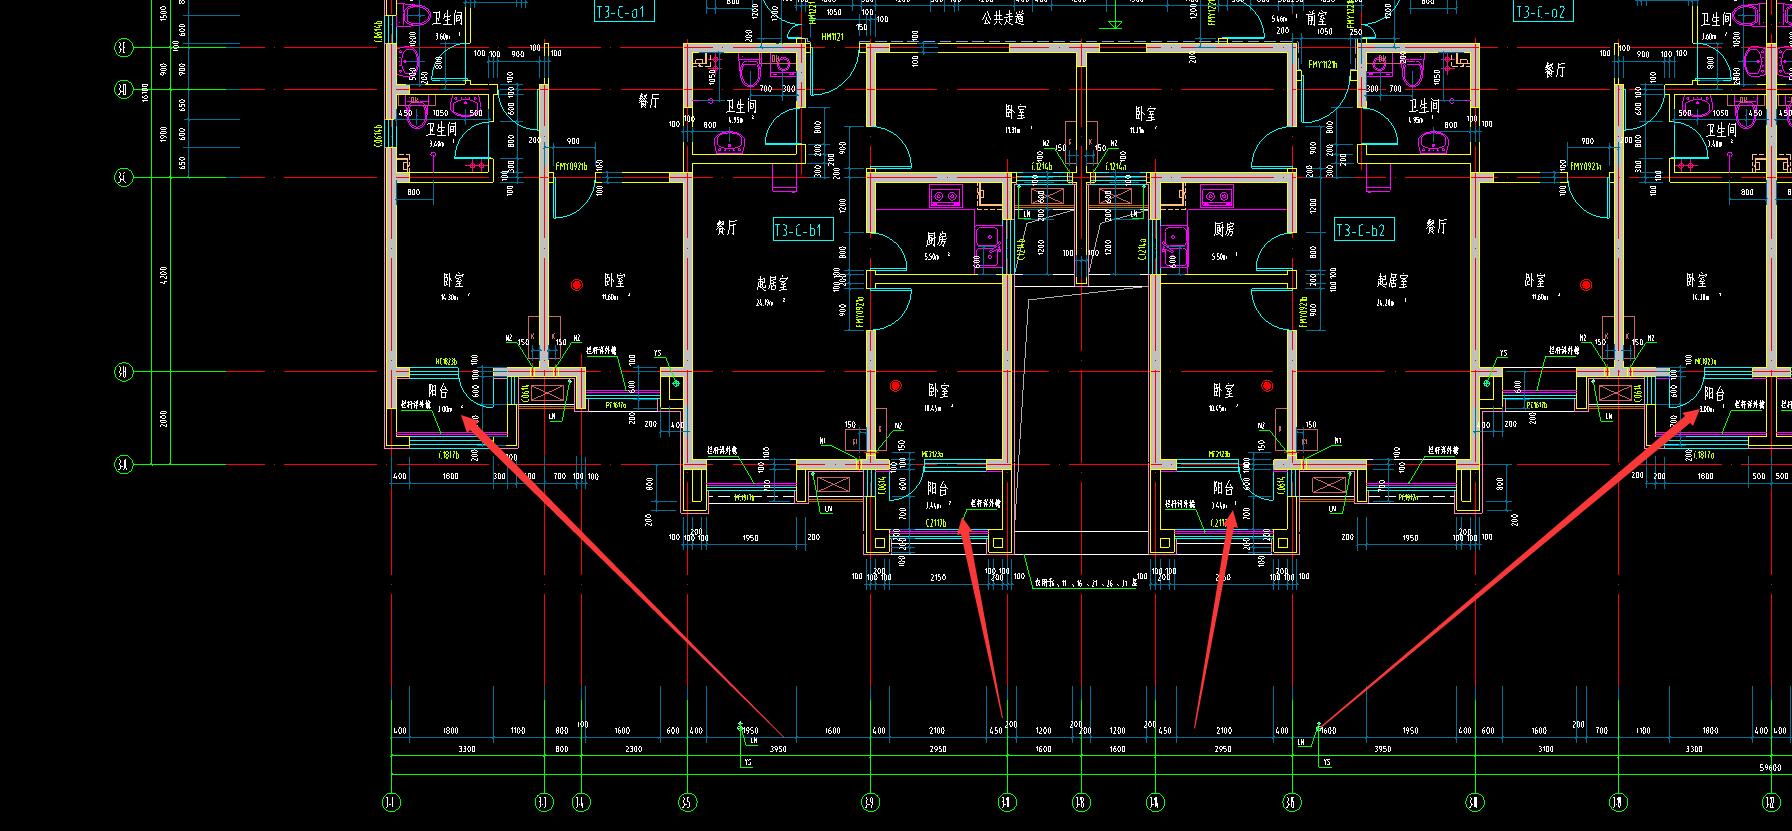Click the 3100 dimension in bottom row
1792x831 pixels.
point(1544,749)
